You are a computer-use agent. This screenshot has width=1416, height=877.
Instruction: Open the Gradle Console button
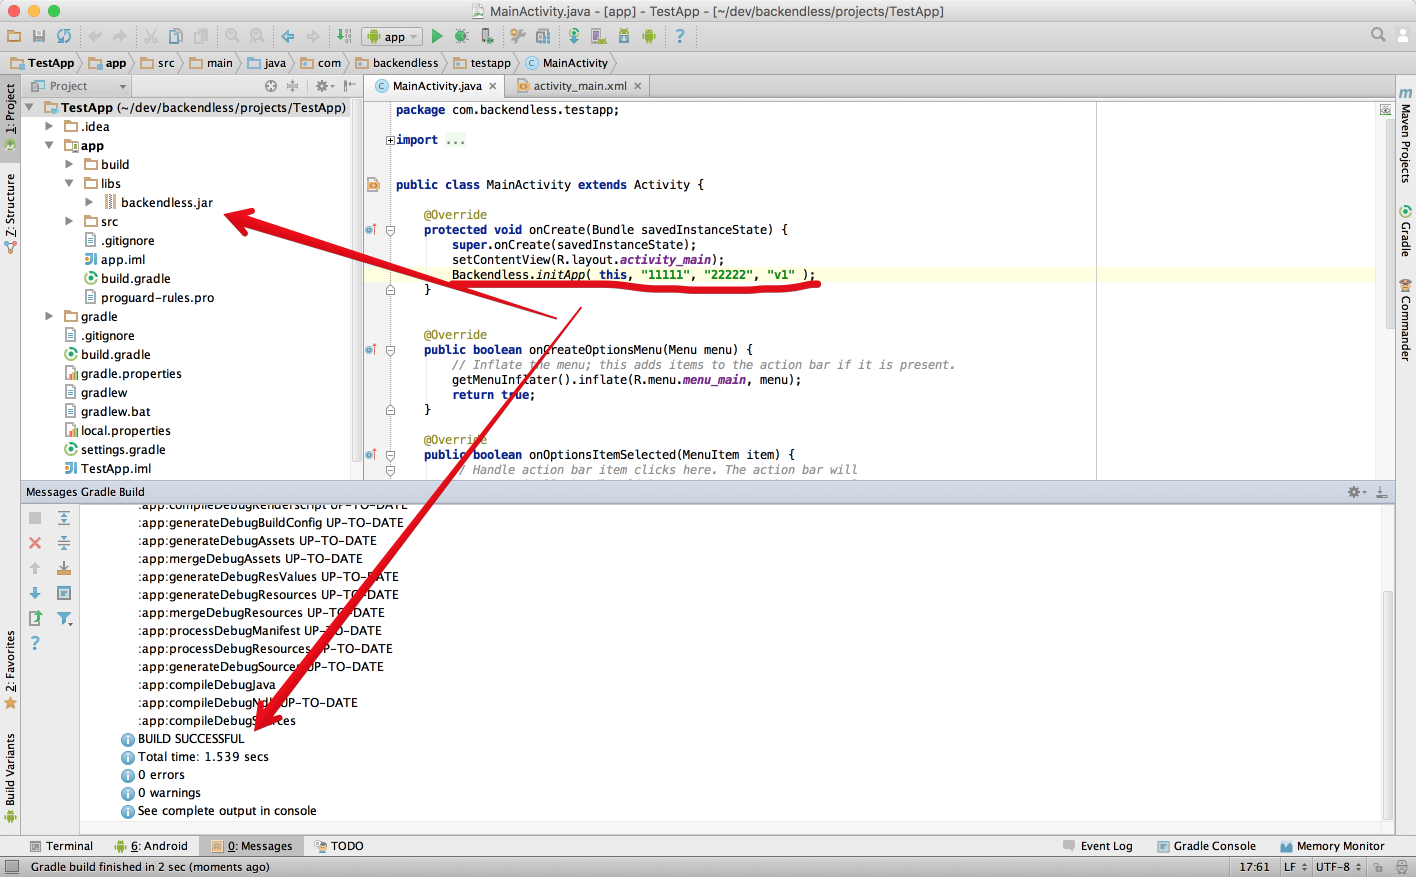pos(1206,846)
